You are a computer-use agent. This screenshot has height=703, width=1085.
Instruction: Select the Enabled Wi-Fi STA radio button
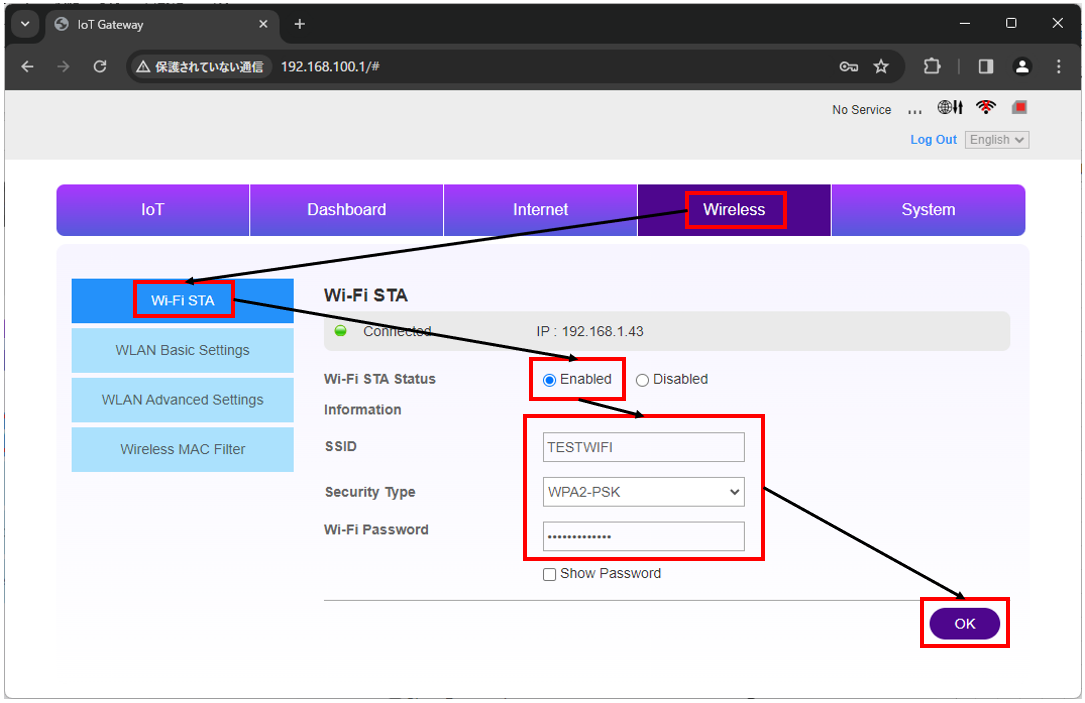549,380
